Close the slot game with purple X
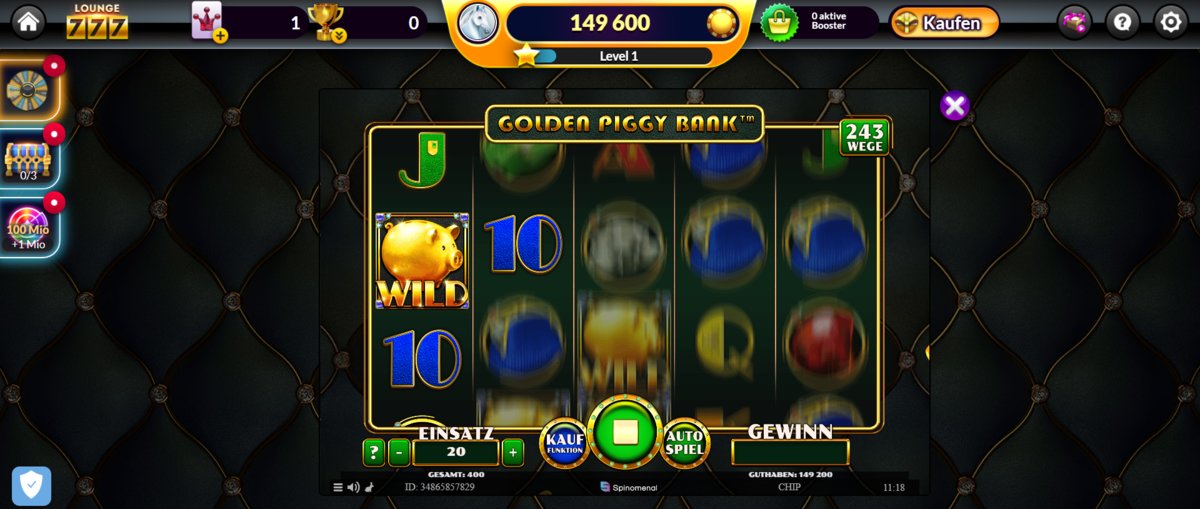1200x509 pixels. tap(955, 106)
